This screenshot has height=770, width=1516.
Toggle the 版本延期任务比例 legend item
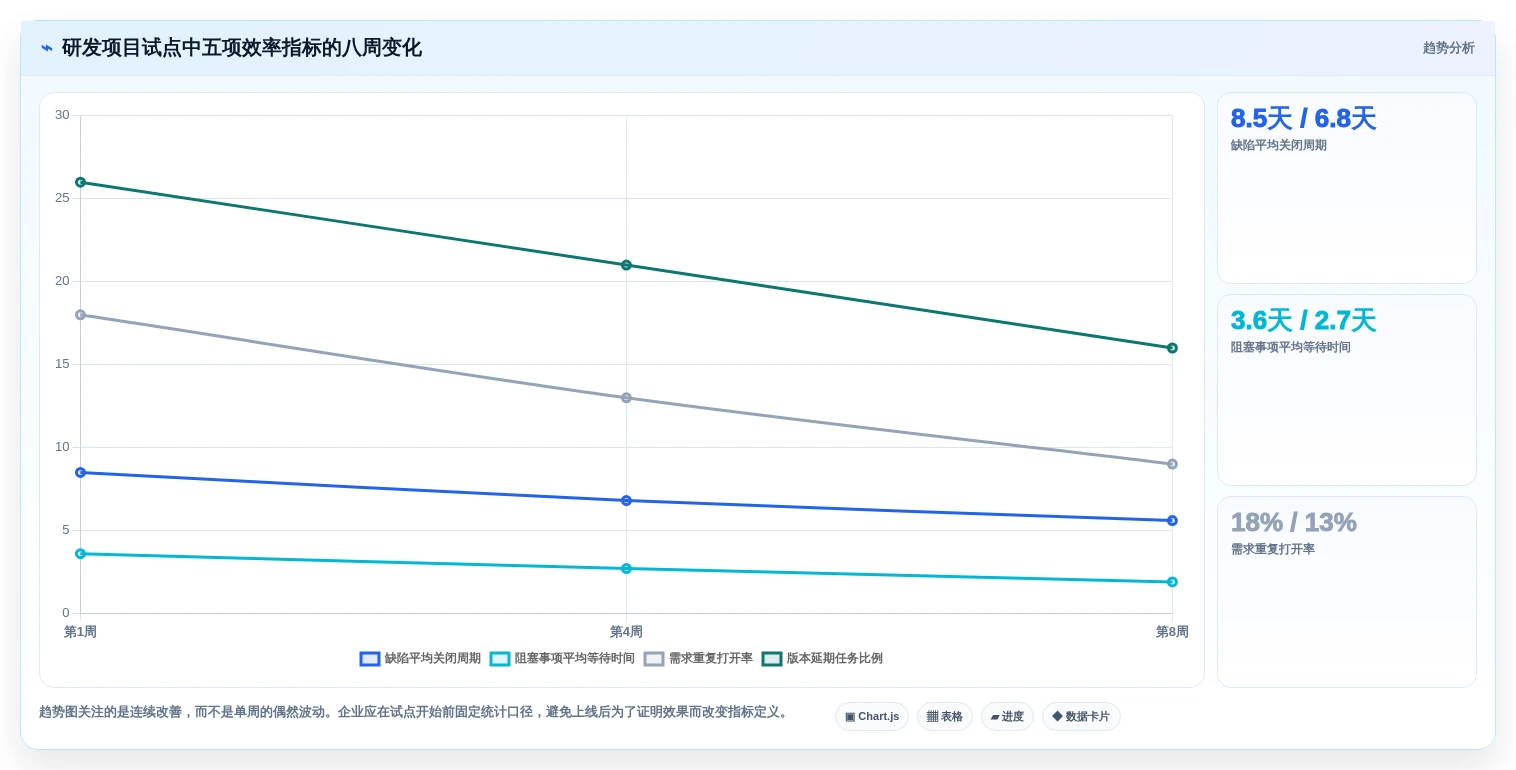coord(822,659)
